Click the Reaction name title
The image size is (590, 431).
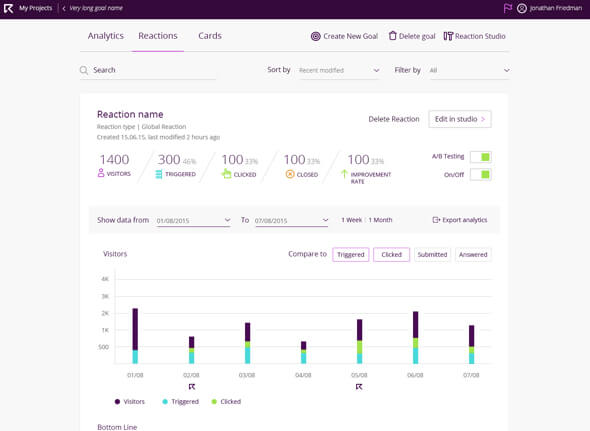[130, 114]
